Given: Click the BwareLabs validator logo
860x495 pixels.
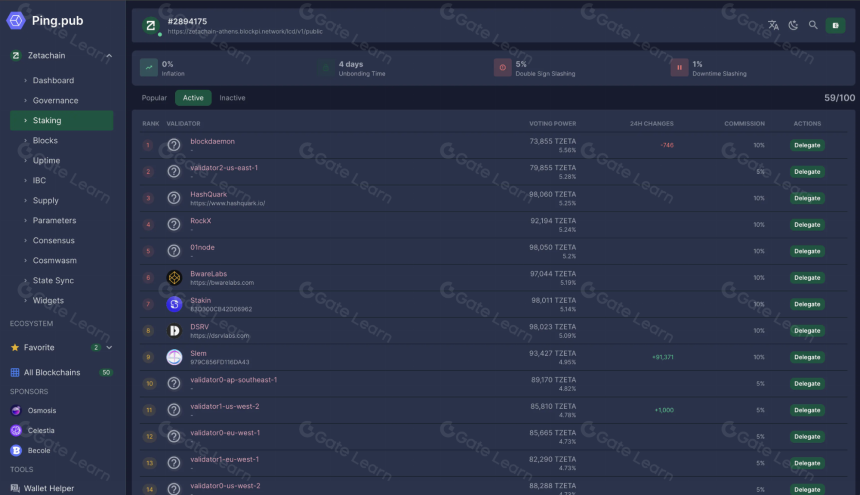Looking at the screenshot, I should (x=174, y=277).
